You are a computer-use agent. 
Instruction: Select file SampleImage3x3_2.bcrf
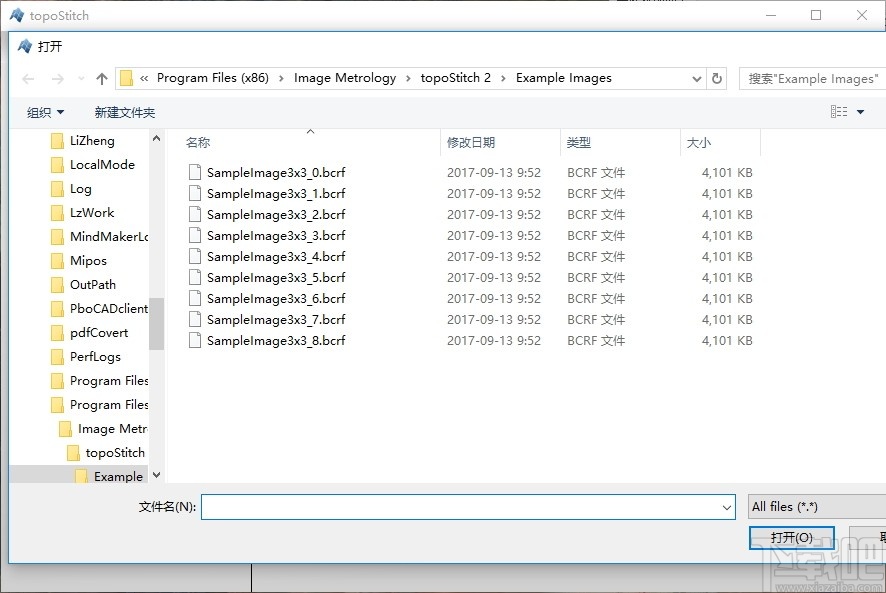(x=276, y=214)
